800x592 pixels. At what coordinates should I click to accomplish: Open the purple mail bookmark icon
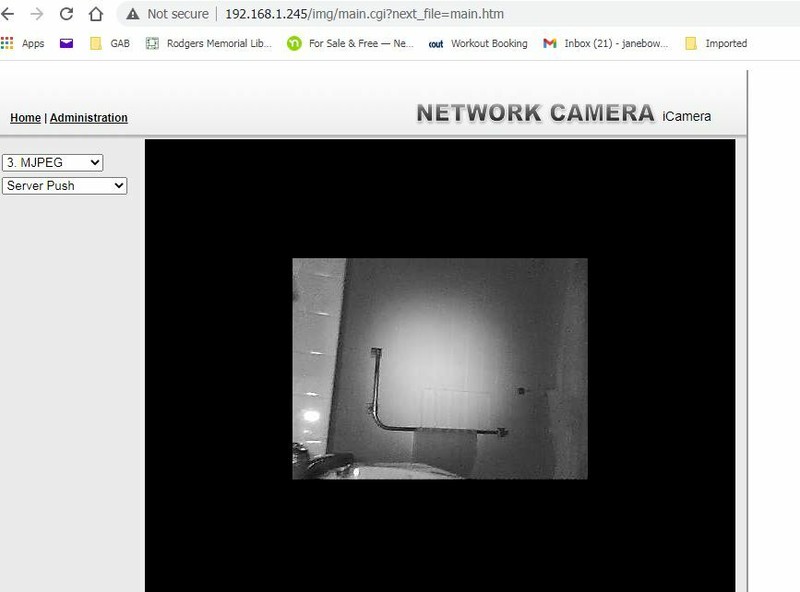[66, 43]
